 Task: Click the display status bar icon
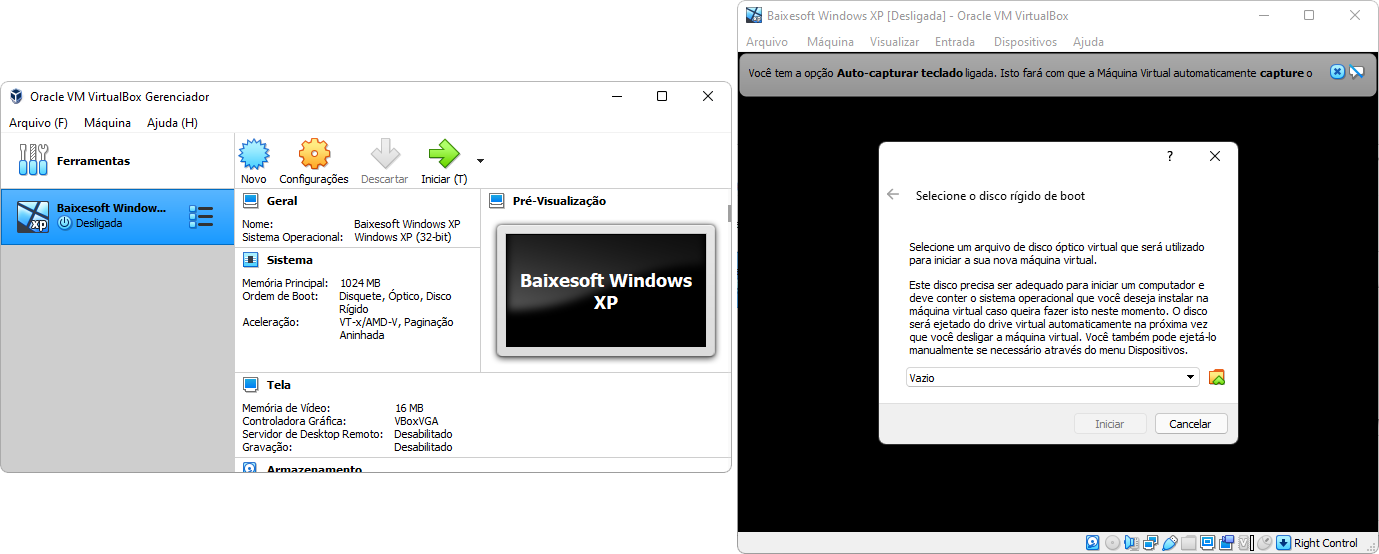tap(1208, 543)
